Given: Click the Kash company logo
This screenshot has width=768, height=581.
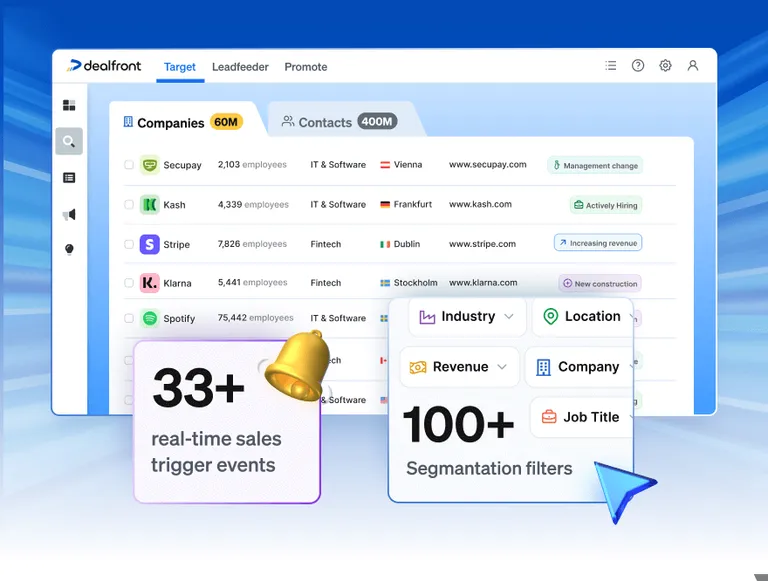Looking at the screenshot, I should pyautogui.click(x=149, y=204).
